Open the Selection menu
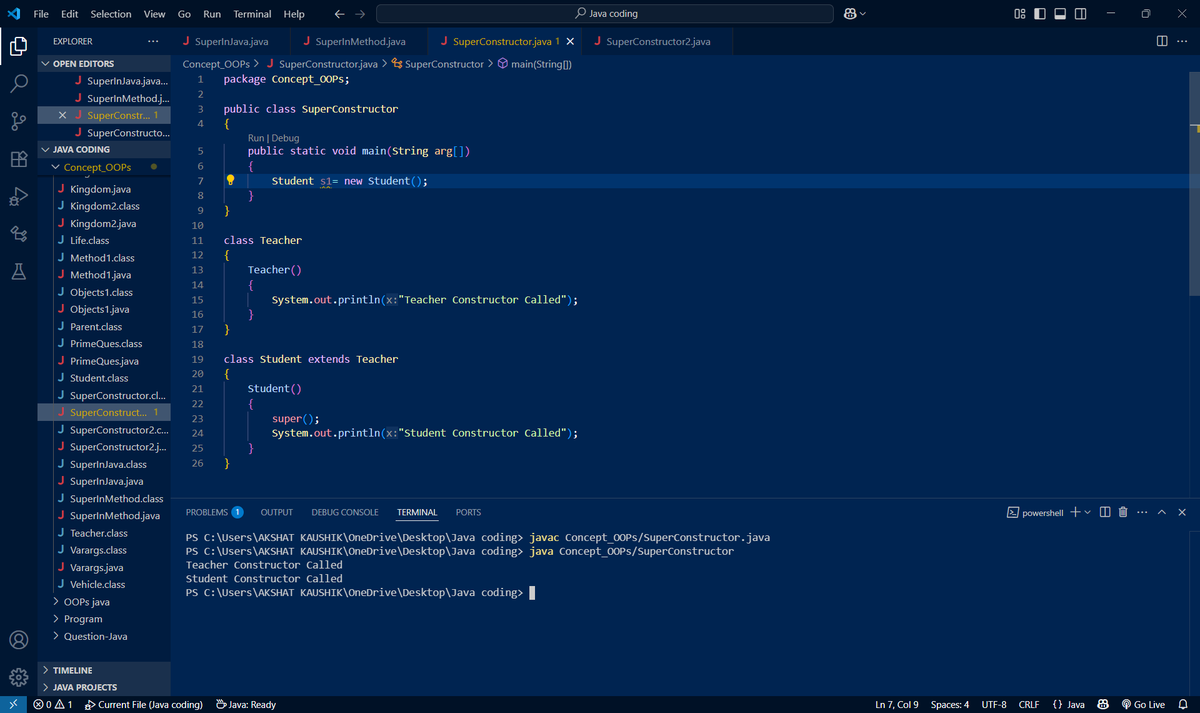This screenshot has width=1200, height=713. 111,14
